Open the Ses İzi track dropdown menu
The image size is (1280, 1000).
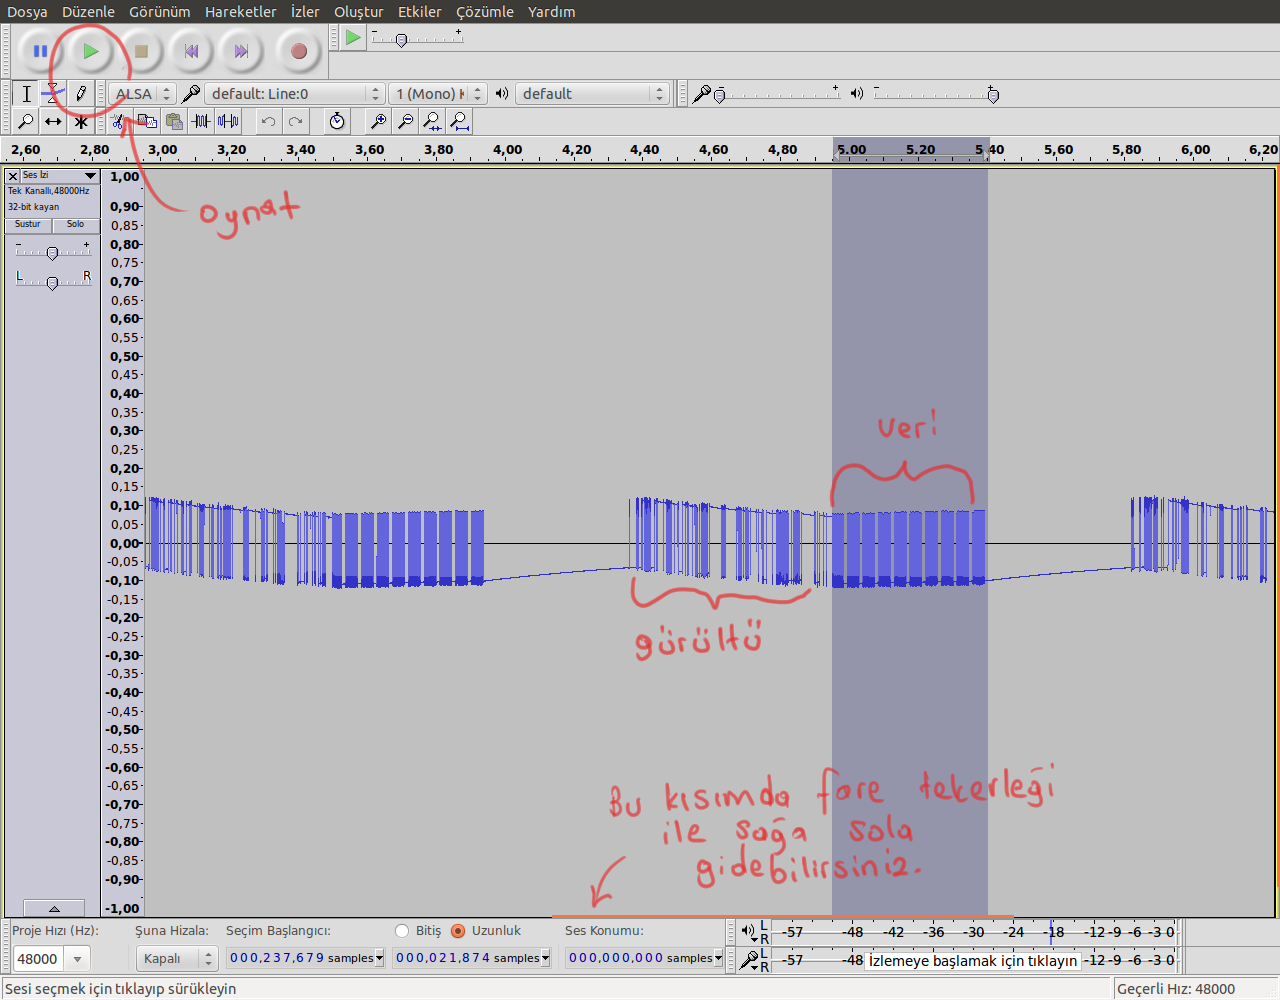(x=60, y=176)
